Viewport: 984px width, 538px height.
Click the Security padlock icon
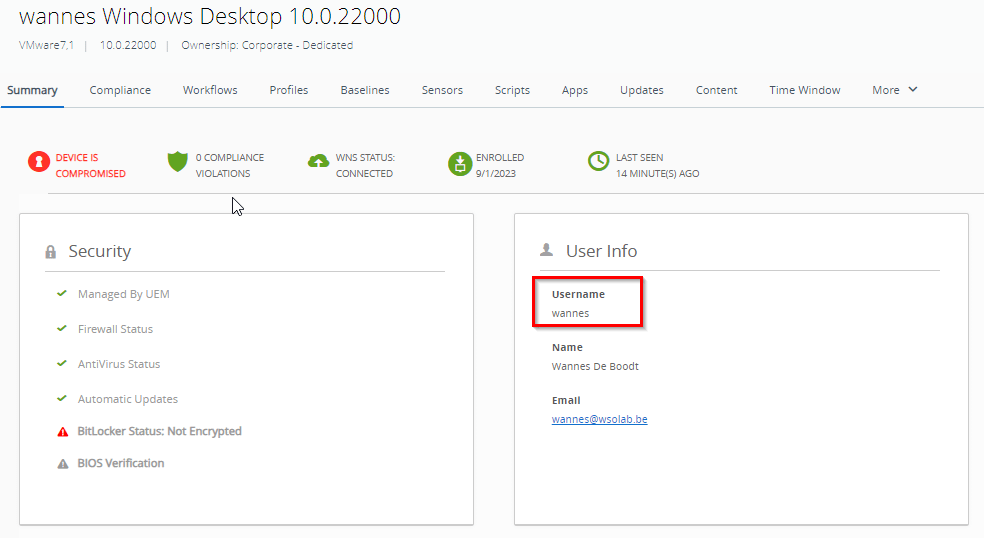pyautogui.click(x=51, y=252)
